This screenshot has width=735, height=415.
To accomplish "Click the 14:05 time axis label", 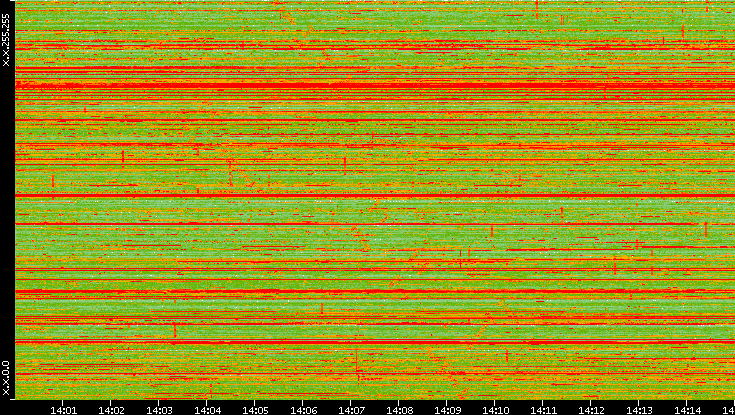I will (x=255, y=410).
